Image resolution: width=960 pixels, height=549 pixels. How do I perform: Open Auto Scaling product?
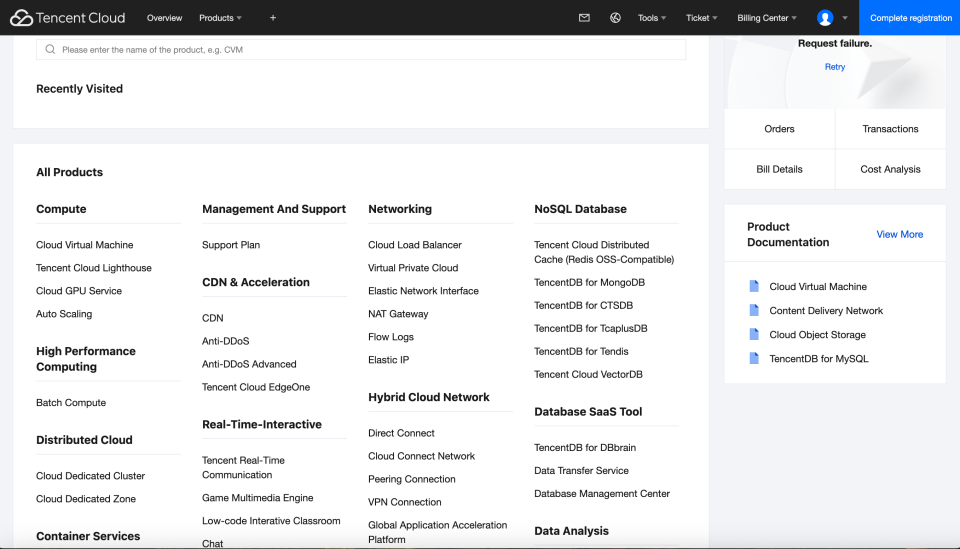[x=64, y=314]
